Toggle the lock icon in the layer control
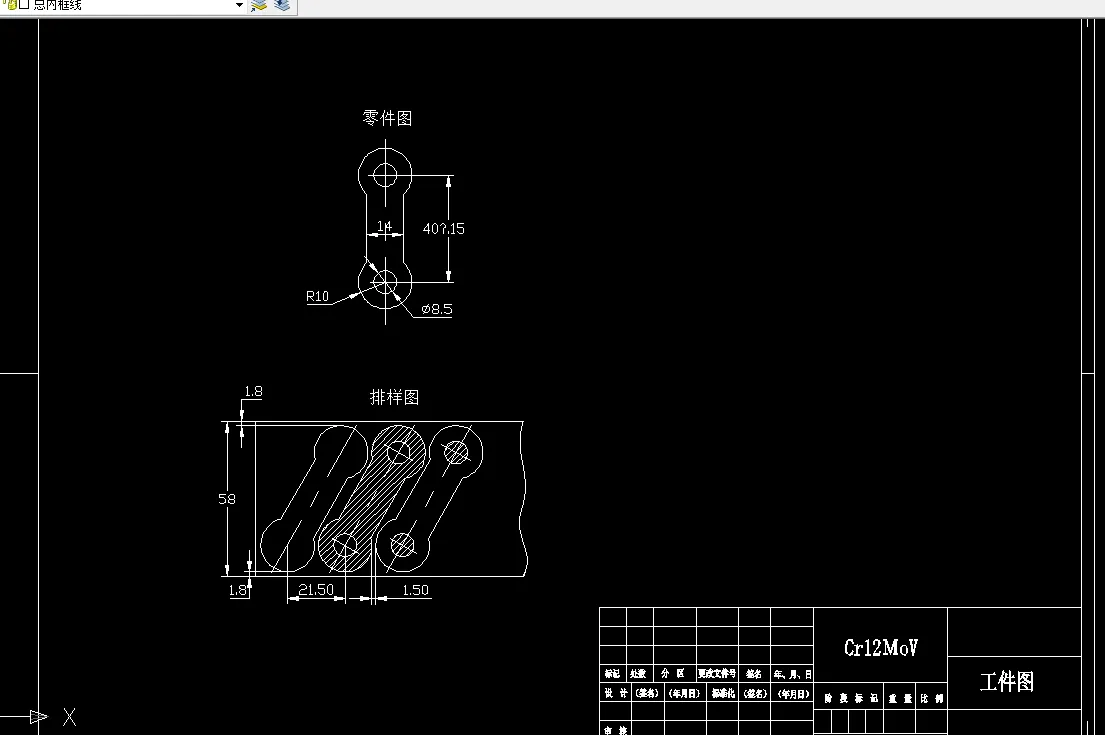 click(x=13, y=7)
